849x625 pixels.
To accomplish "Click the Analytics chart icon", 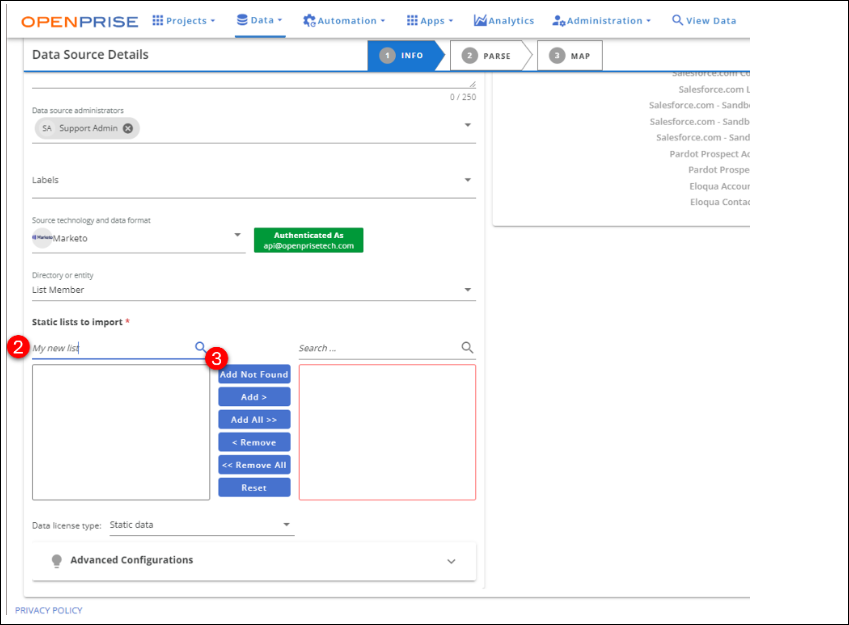I will tap(480, 20).
